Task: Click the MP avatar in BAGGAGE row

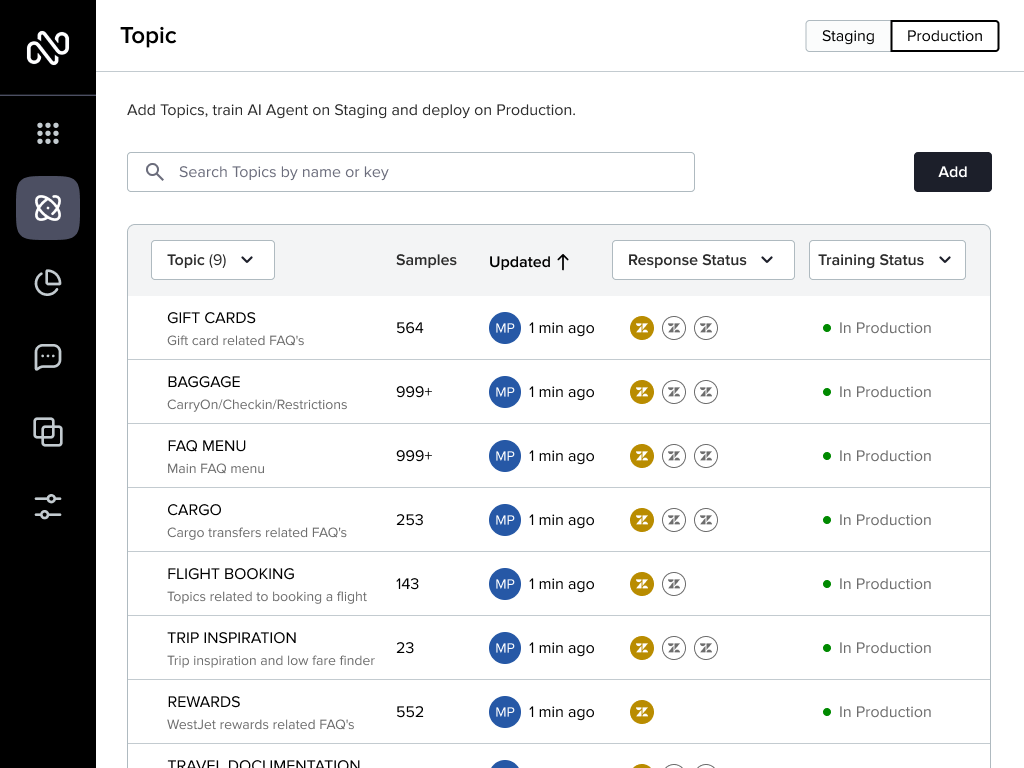Action: click(505, 392)
